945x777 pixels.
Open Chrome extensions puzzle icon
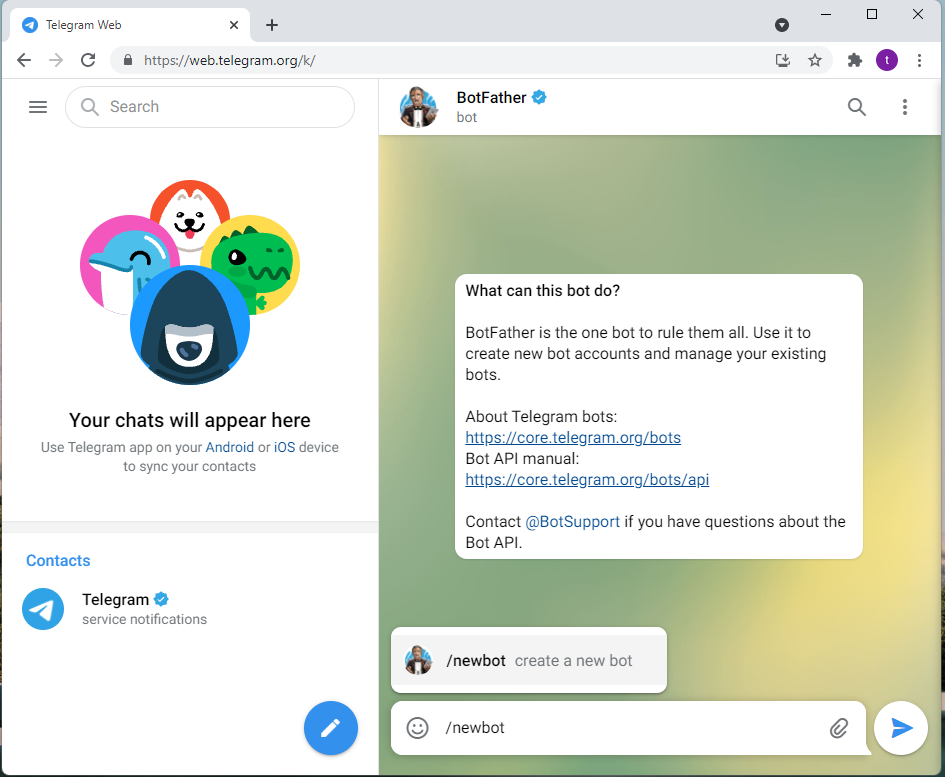(855, 60)
